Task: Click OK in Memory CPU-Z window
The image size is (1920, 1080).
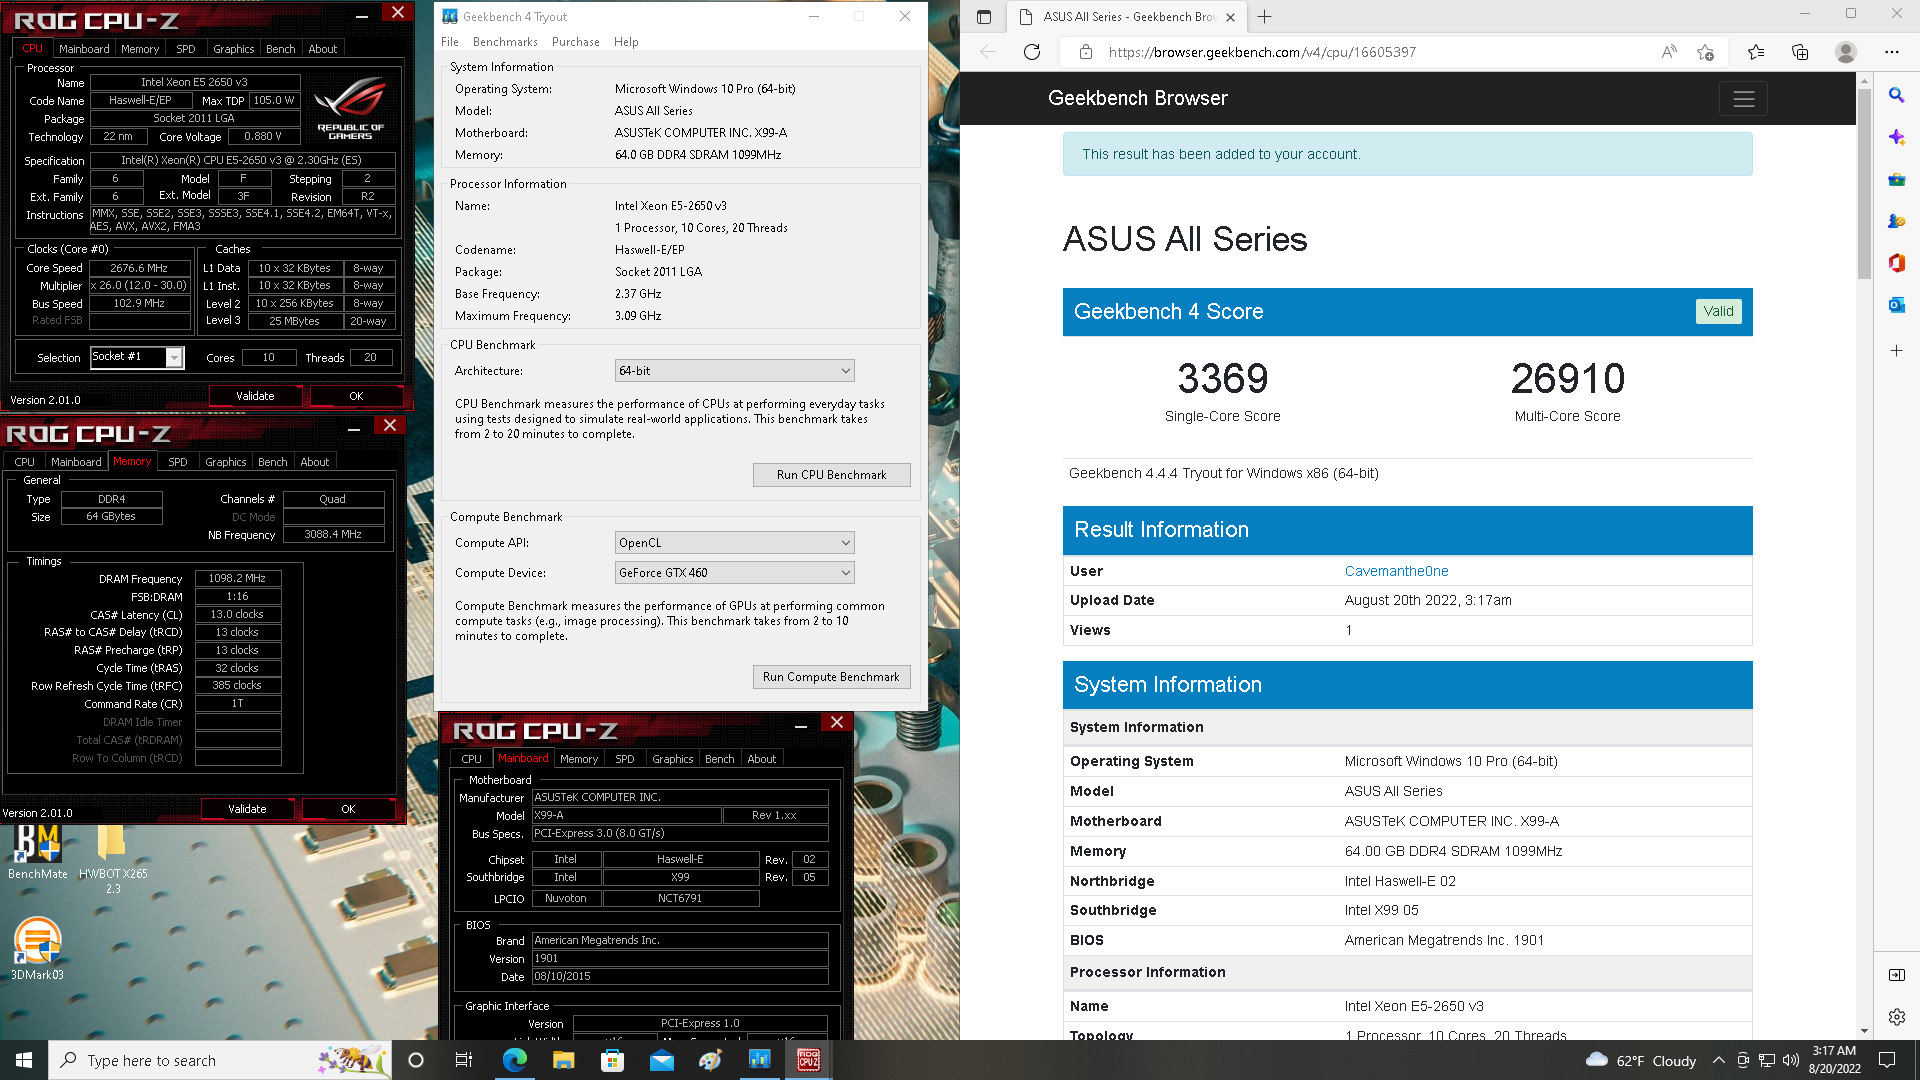Action: coord(348,809)
